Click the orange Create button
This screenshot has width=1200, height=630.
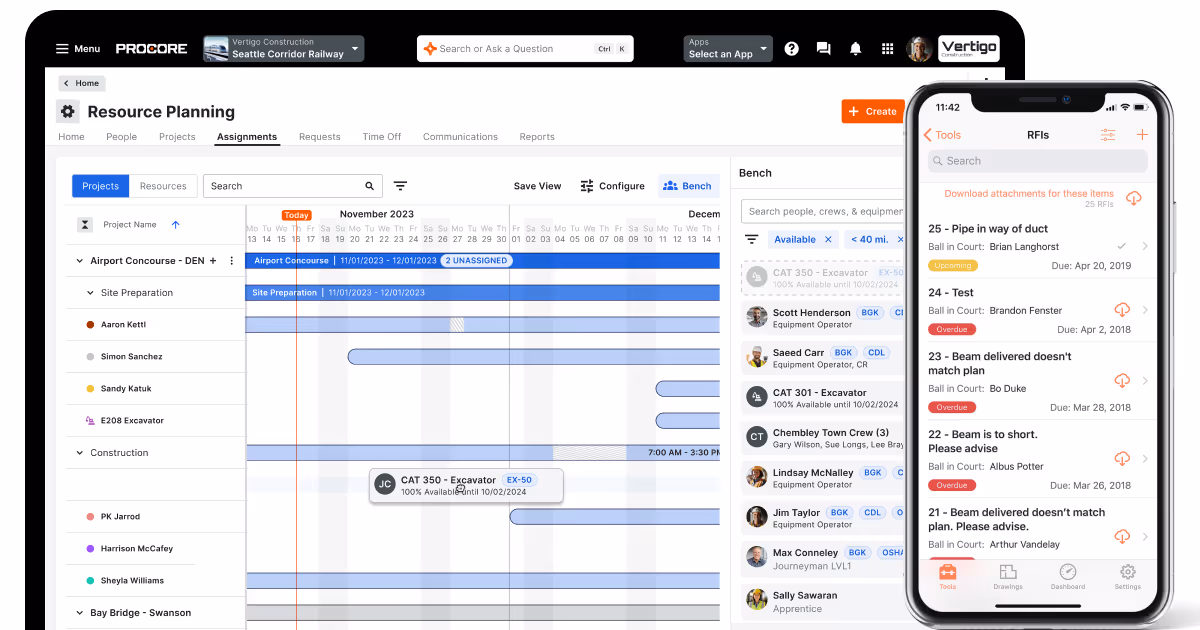872,111
